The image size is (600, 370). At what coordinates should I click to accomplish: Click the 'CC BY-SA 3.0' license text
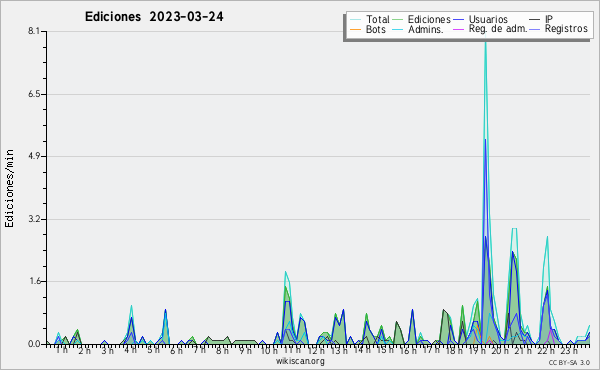[x=569, y=362]
